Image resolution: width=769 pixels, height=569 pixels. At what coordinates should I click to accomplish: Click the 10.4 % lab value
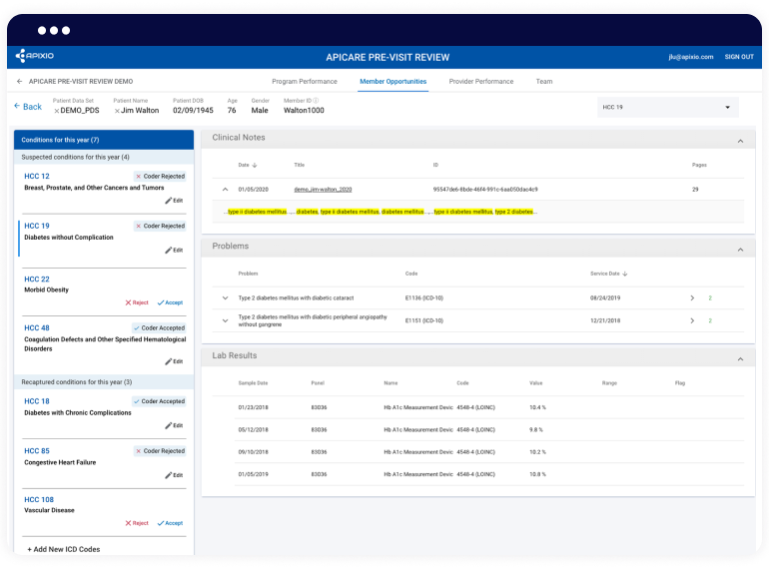538,407
